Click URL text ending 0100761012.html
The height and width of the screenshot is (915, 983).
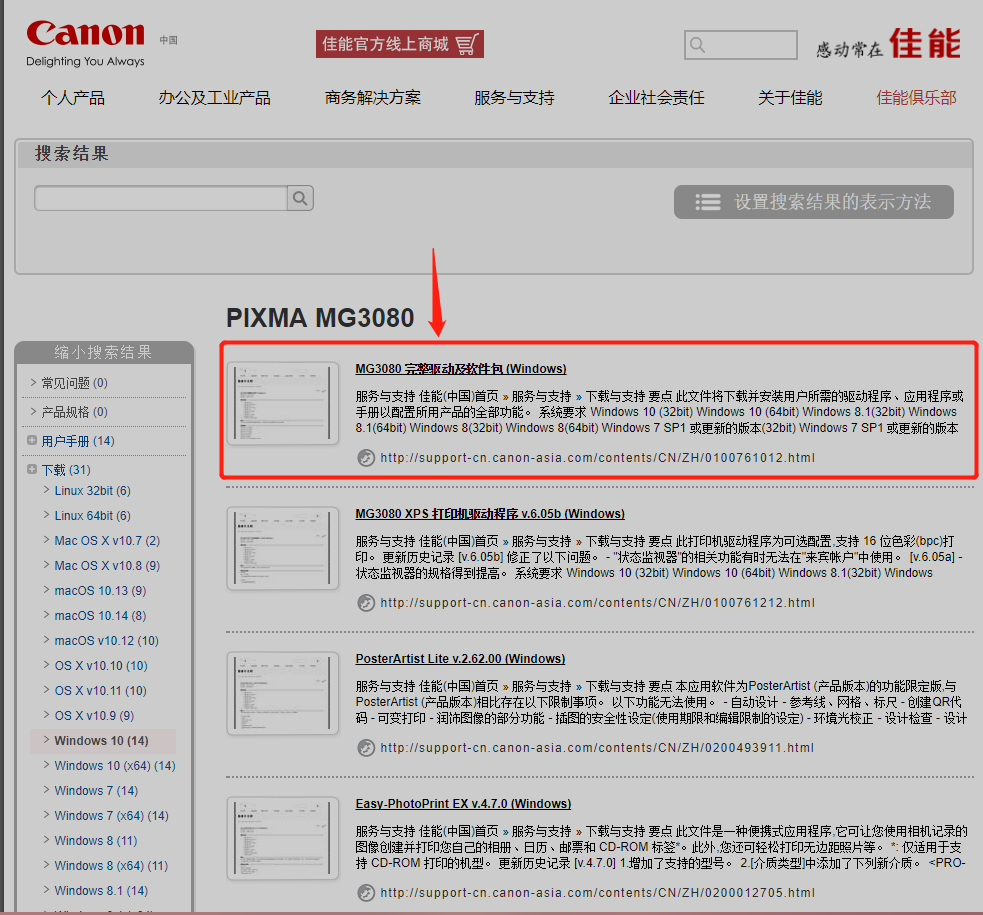597,458
